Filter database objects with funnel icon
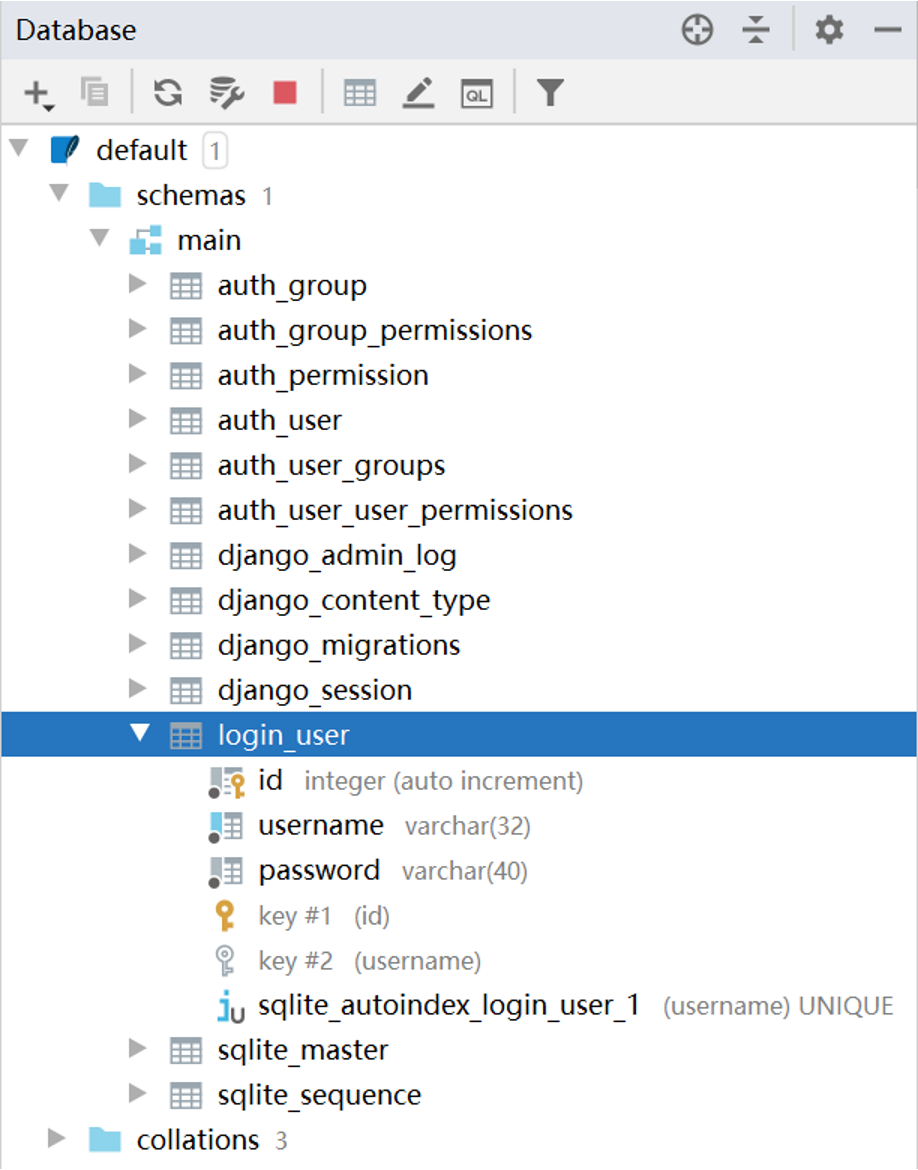Viewport: 918px width, 1170px height. [x=550, y=92]
